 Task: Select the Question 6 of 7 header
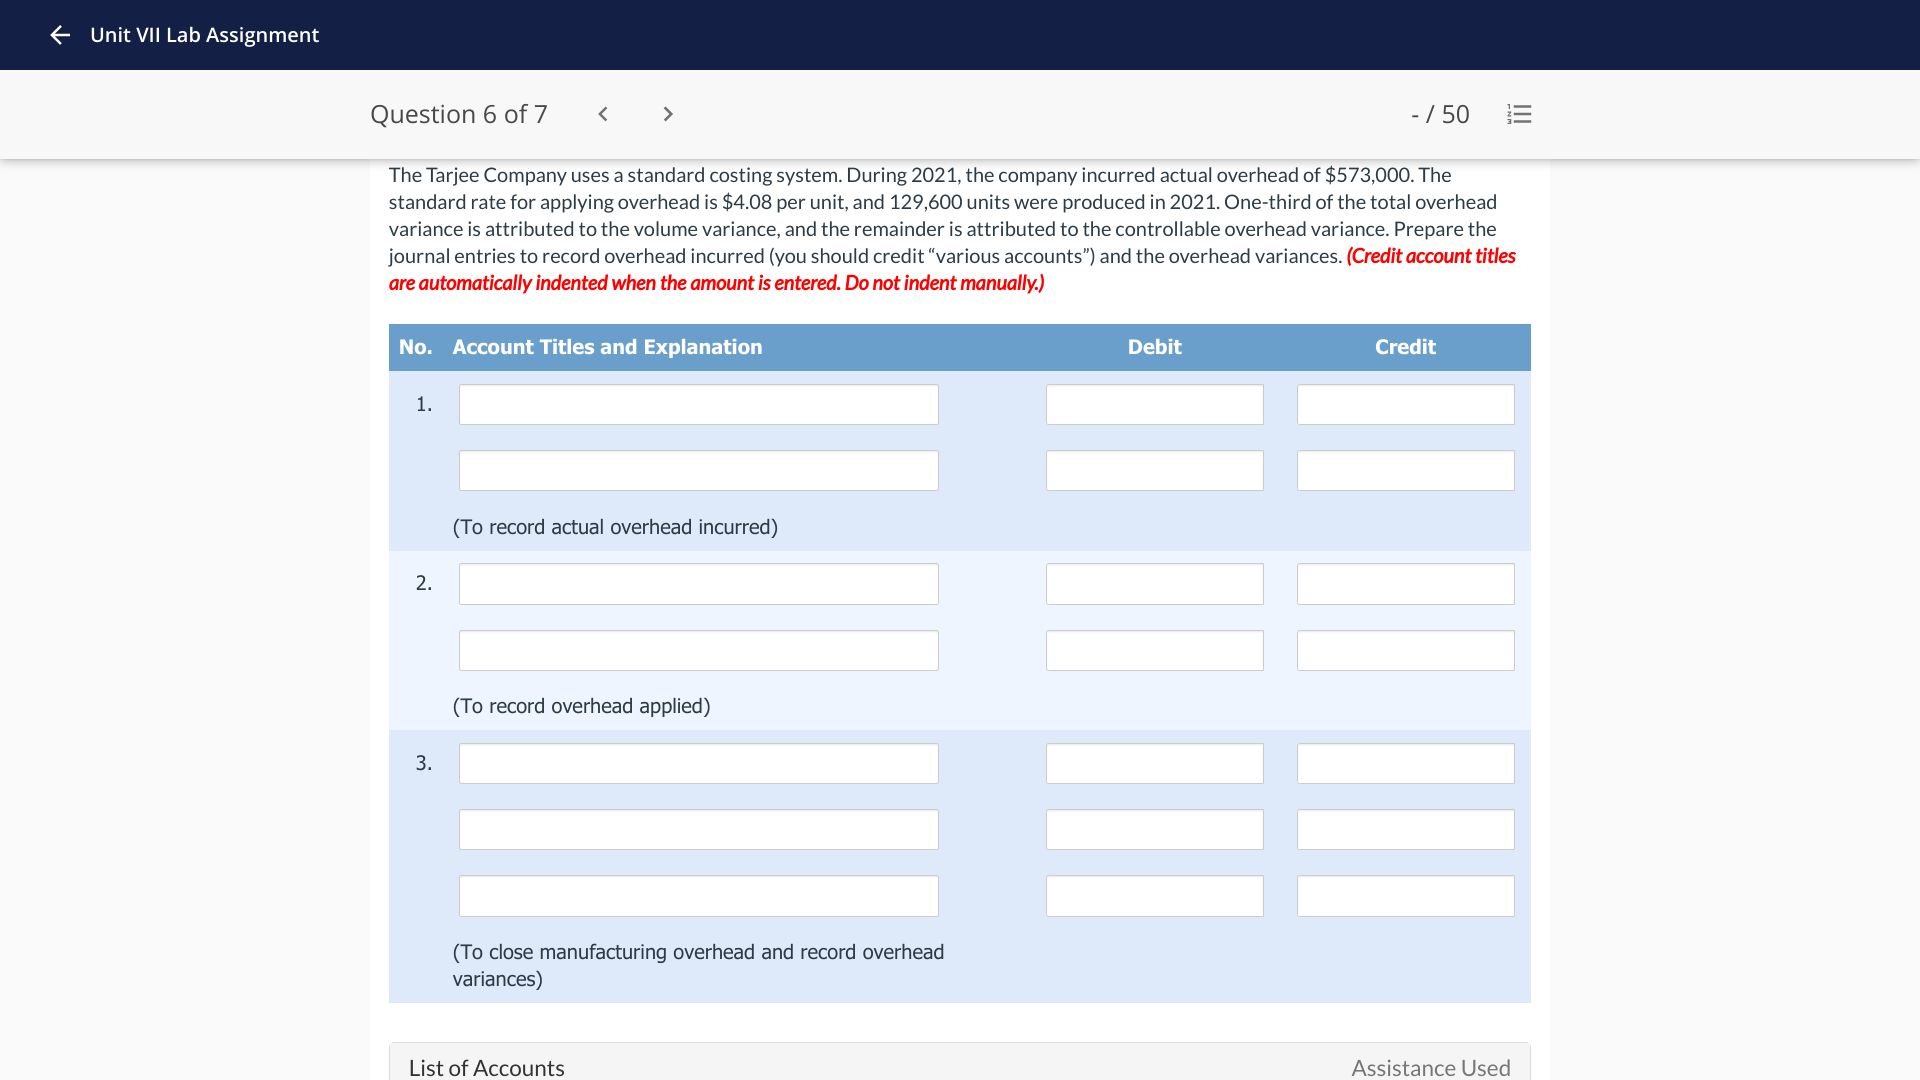pyautogui.click(x=458, y=114)
